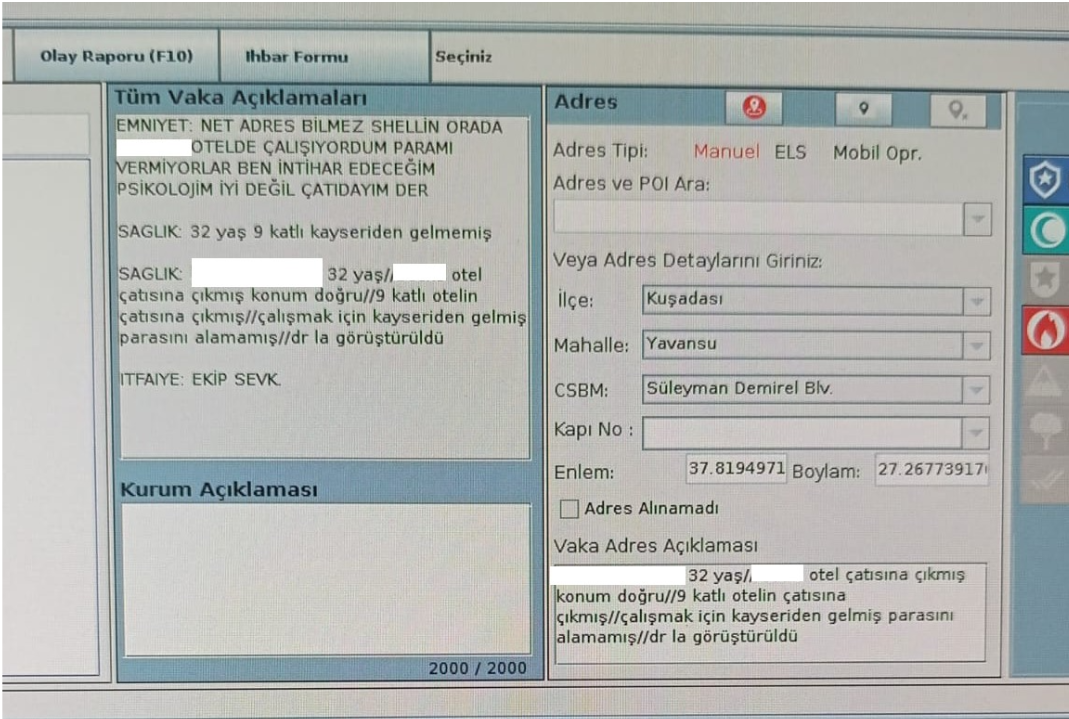Choose Manuel as address type

(x=728, y=153)
